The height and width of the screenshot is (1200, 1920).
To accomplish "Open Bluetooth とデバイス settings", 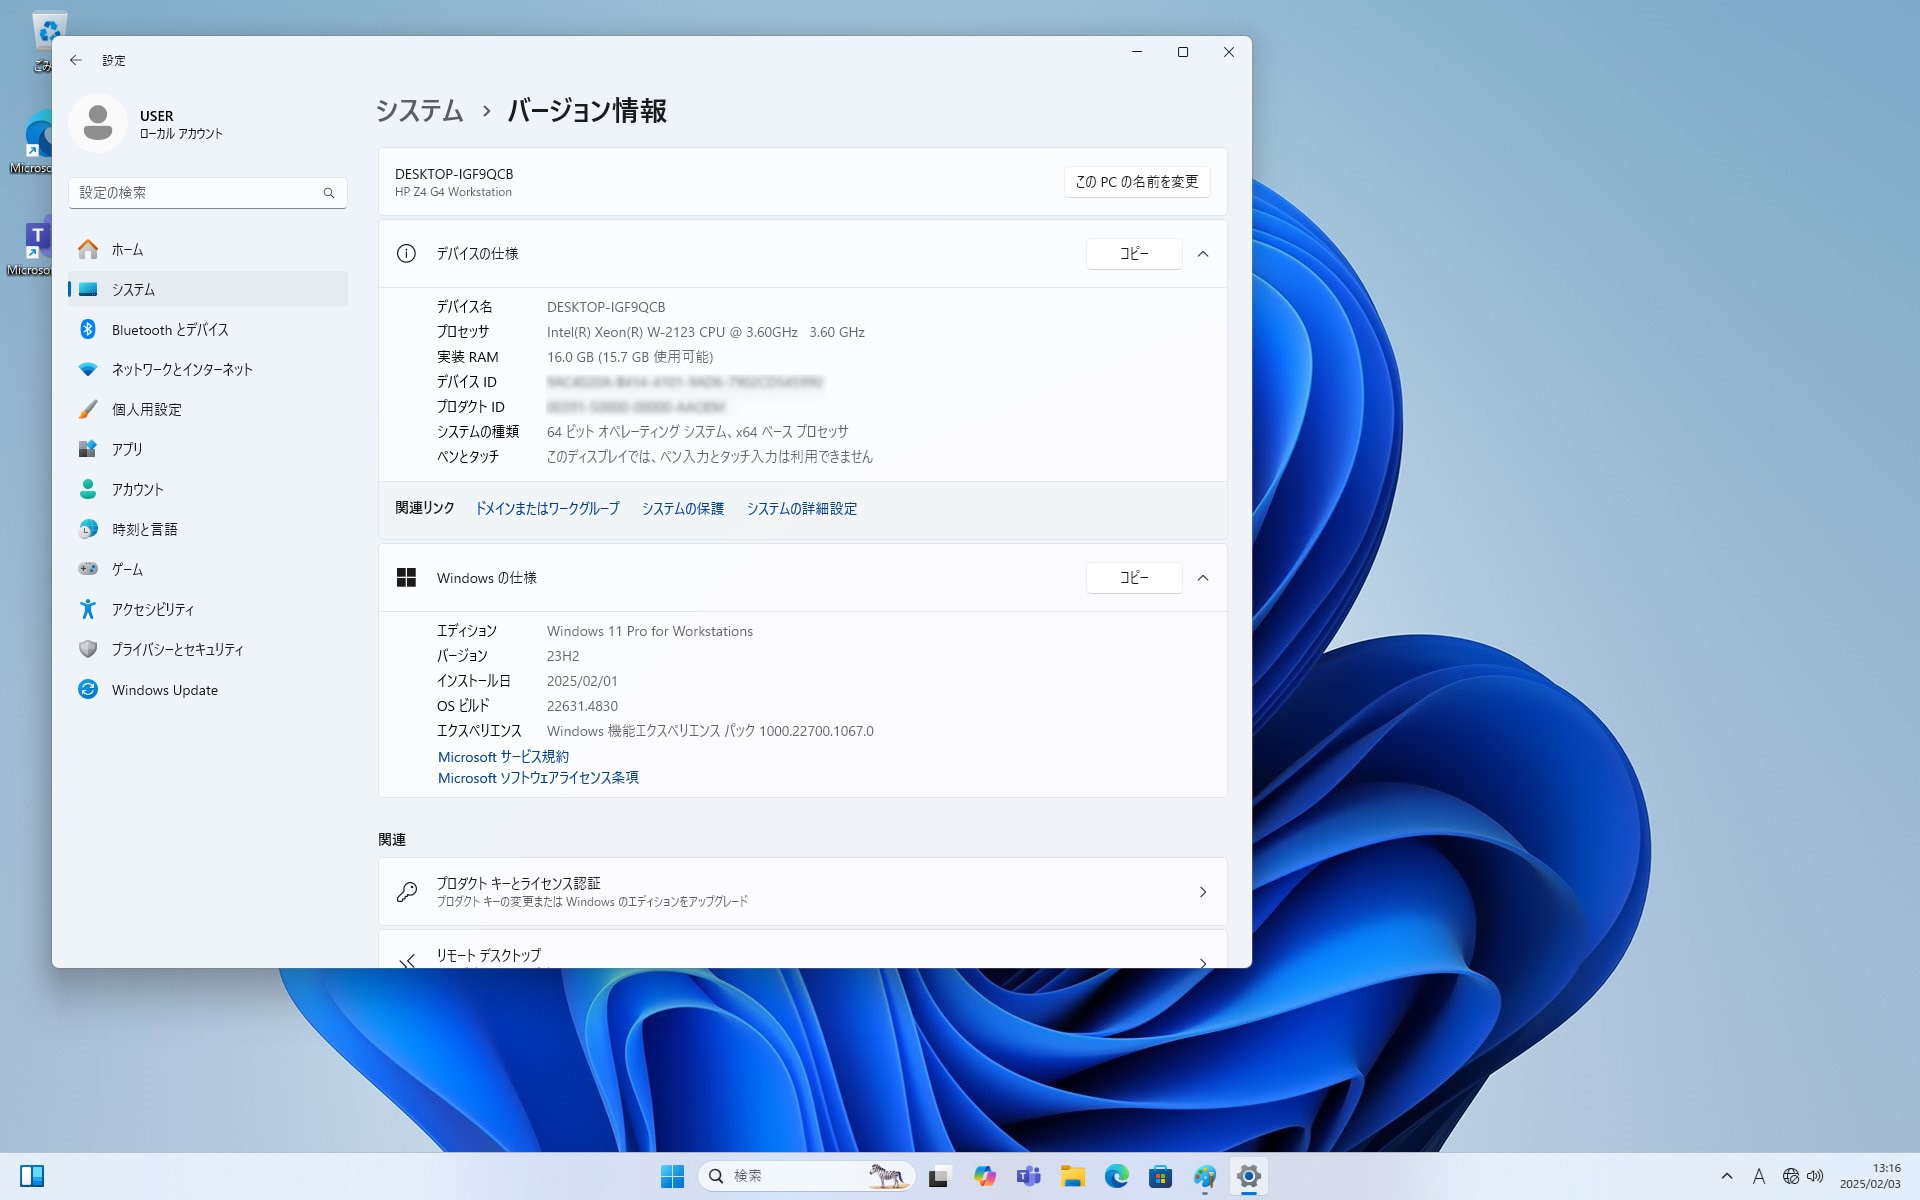I will [208, 329].
